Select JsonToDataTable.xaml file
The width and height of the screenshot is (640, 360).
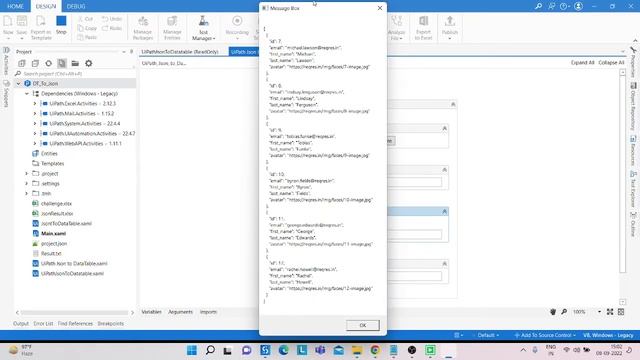pos(66,223)
